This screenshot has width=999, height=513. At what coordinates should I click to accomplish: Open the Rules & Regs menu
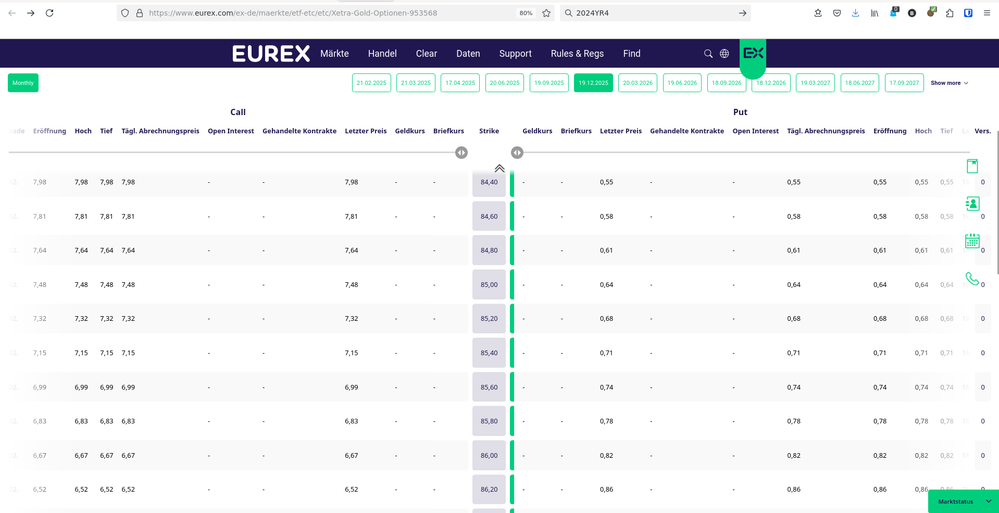pyautogui.click(x=577, y=54)
